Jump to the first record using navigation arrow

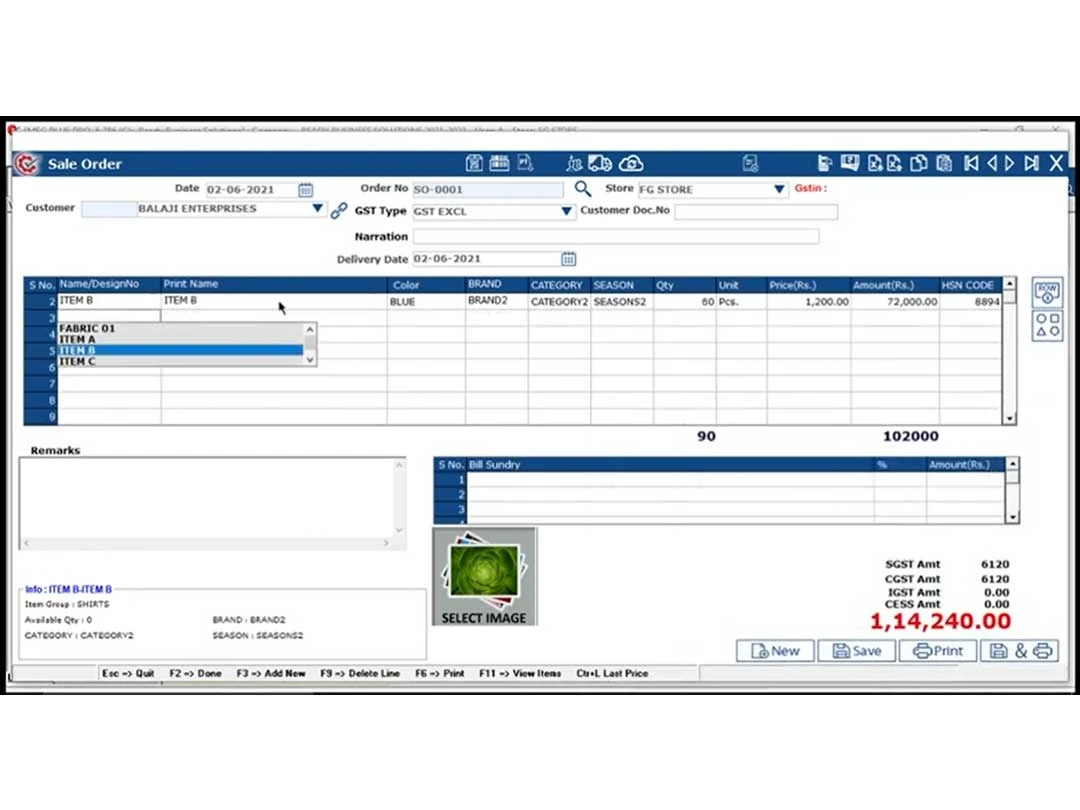pos(971,163)
